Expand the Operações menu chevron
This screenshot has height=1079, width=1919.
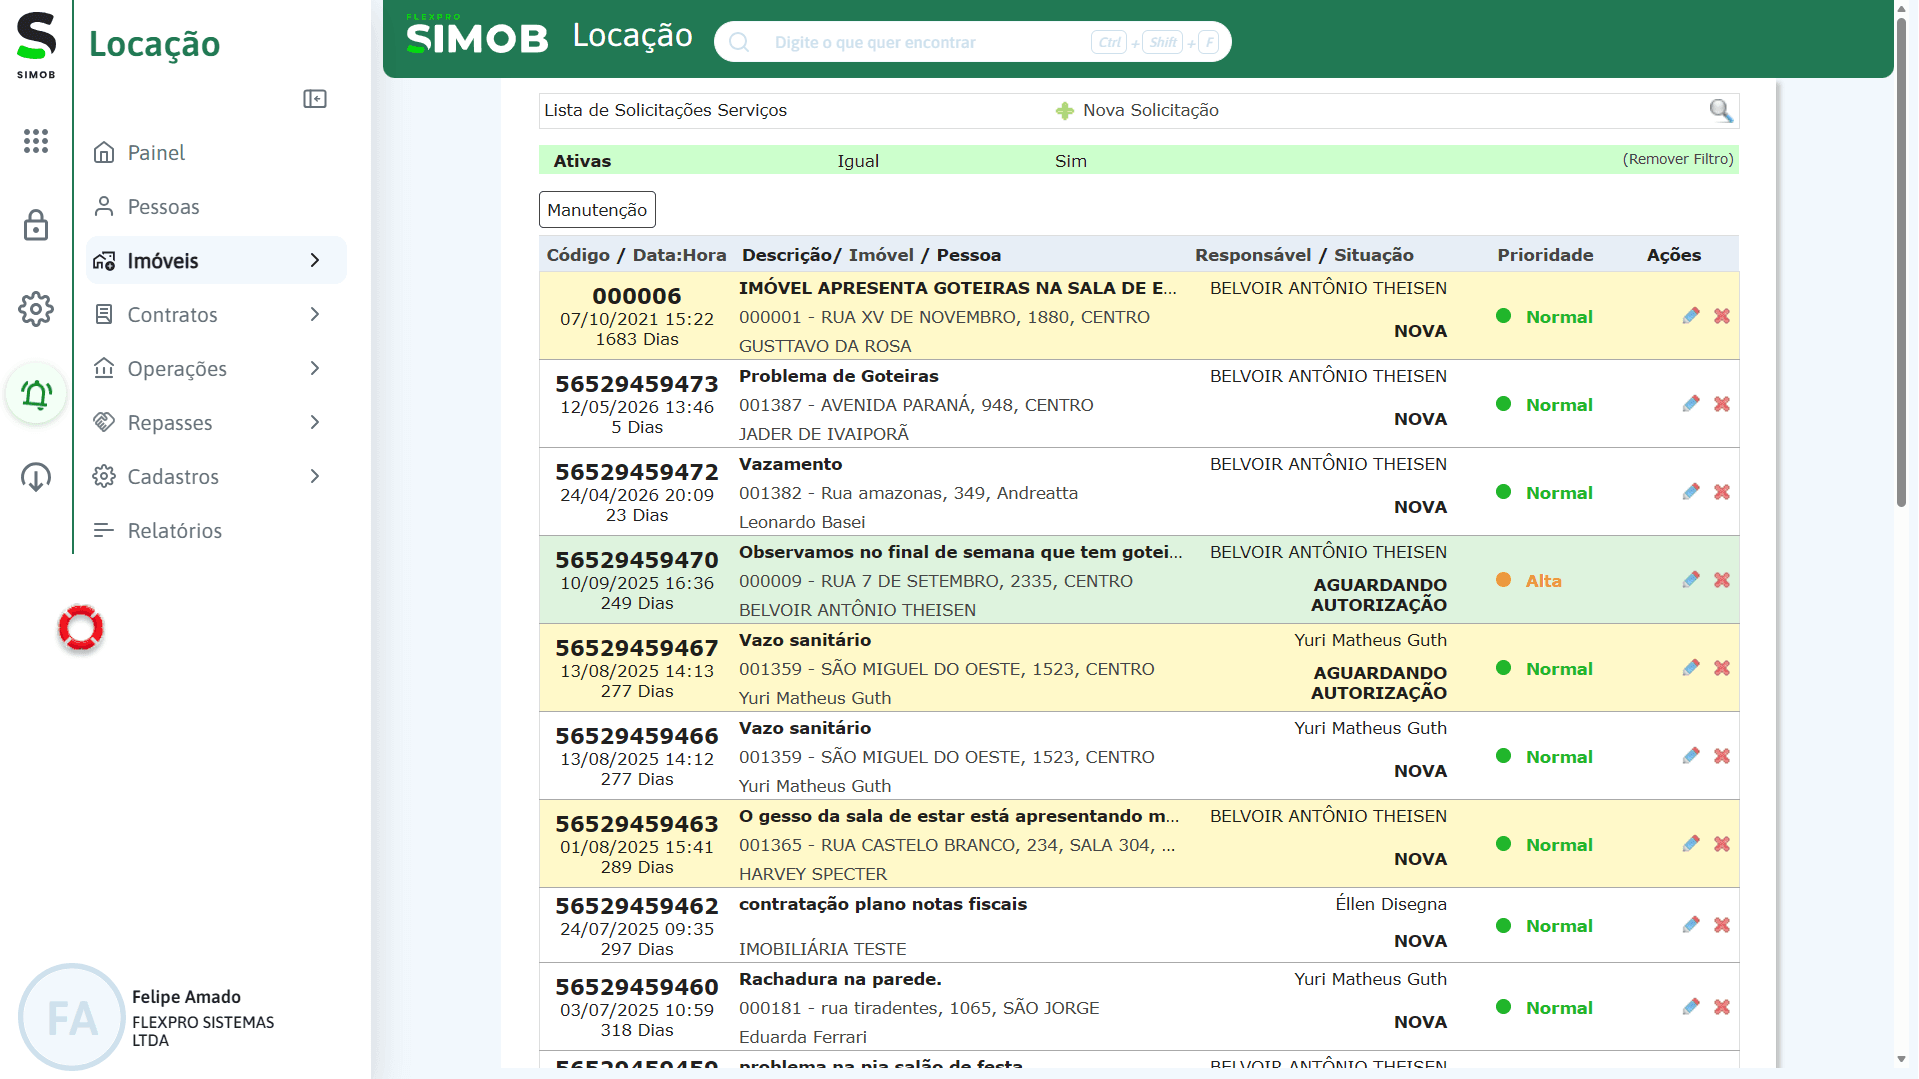[315, 369]
